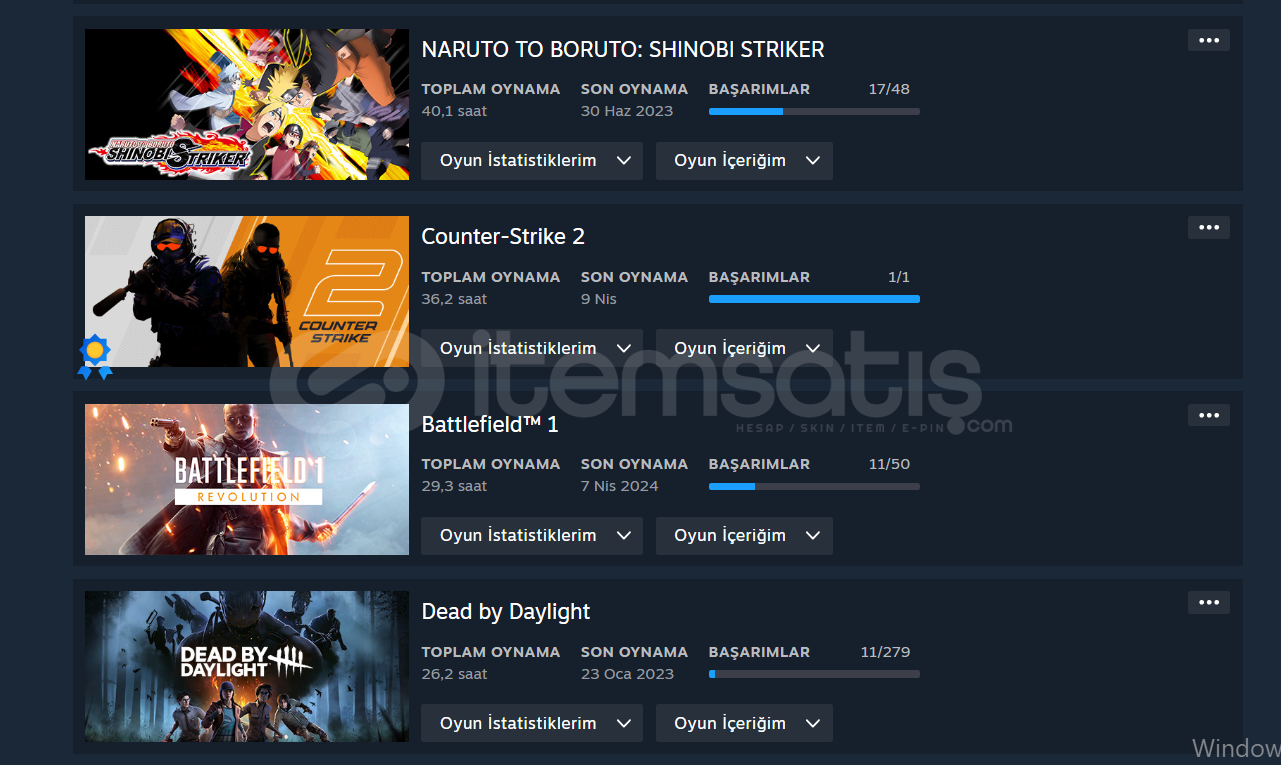Screen dimensions: 1281x765
Task: Expand Oyun İçeriğim for Shinobi Striker
Action: click(x=744, y=161)
